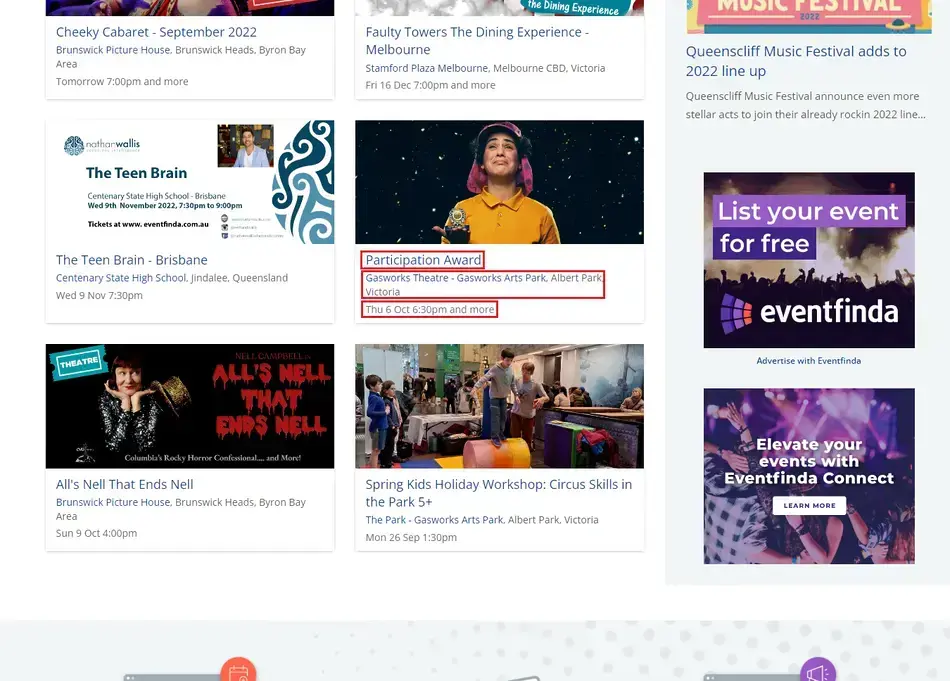Screen dimensions: 950x681
Task: Click the purple megaphone icon at page bottom
Action: coord(817,671)
